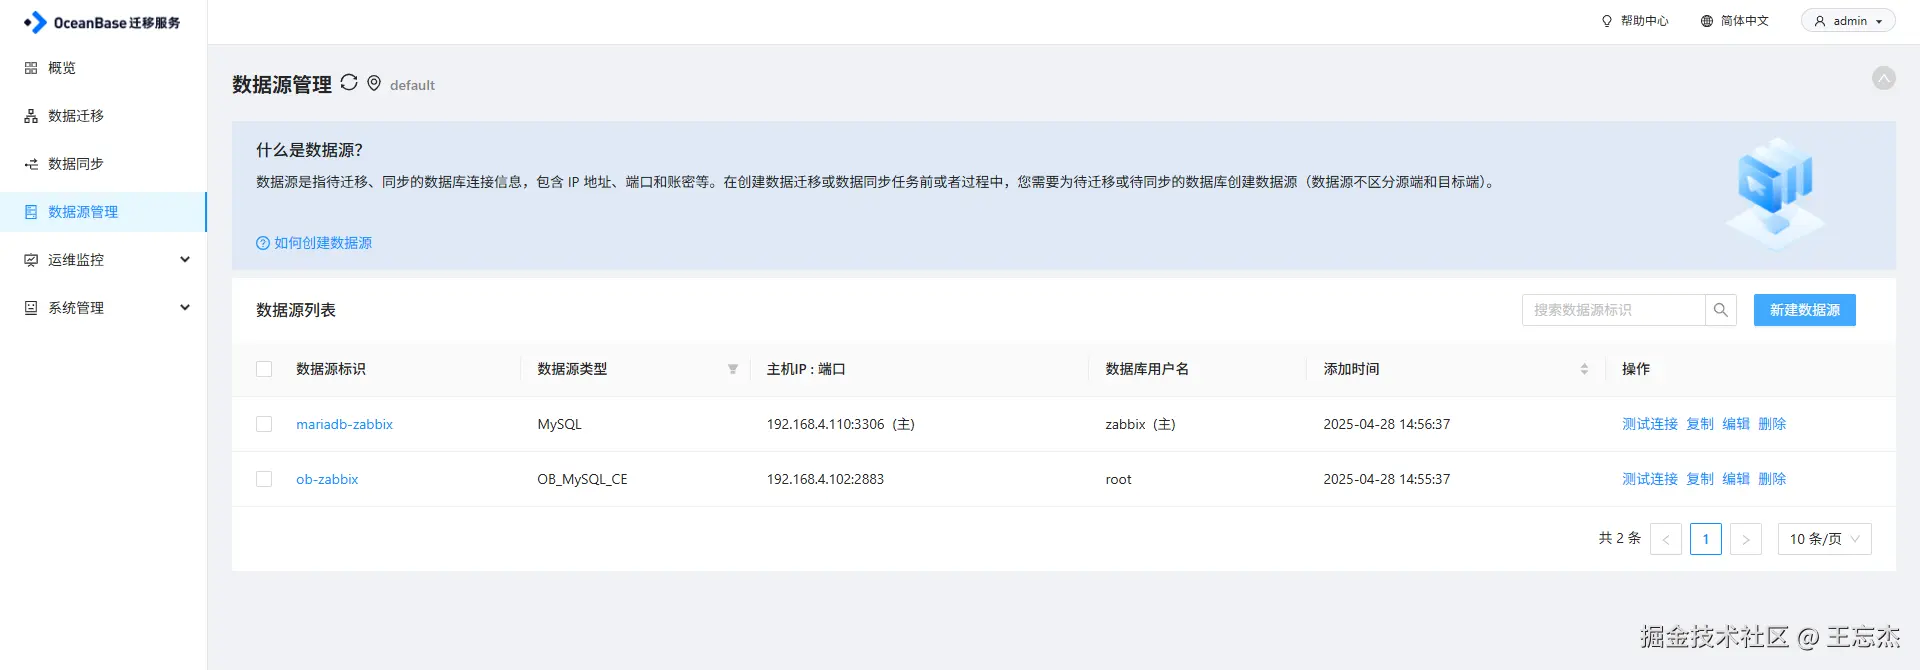Collapse the info banner with round arrow

click(1884, 78)
